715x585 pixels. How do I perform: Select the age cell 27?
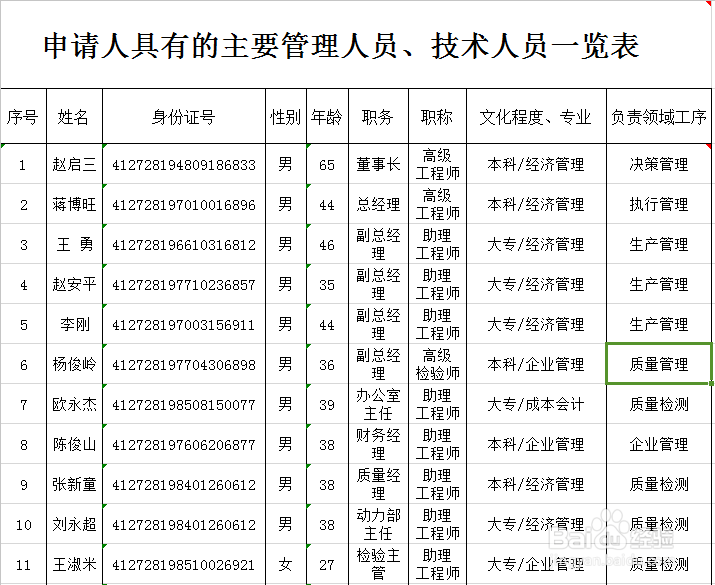tap(327, 565)
